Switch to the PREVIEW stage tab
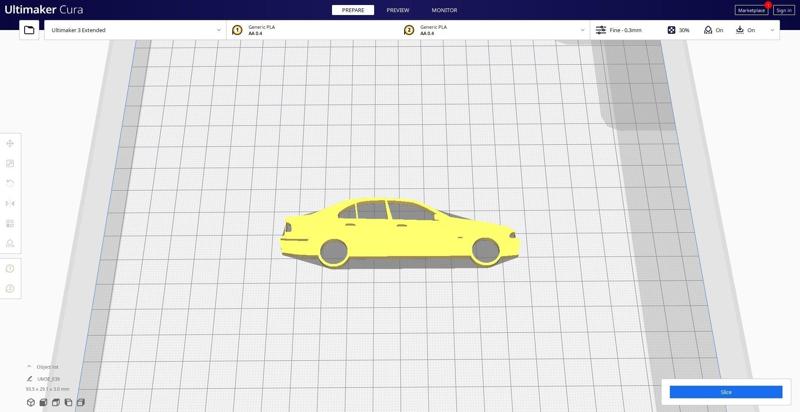Screen dimensions: 800x412 (397, 10)
